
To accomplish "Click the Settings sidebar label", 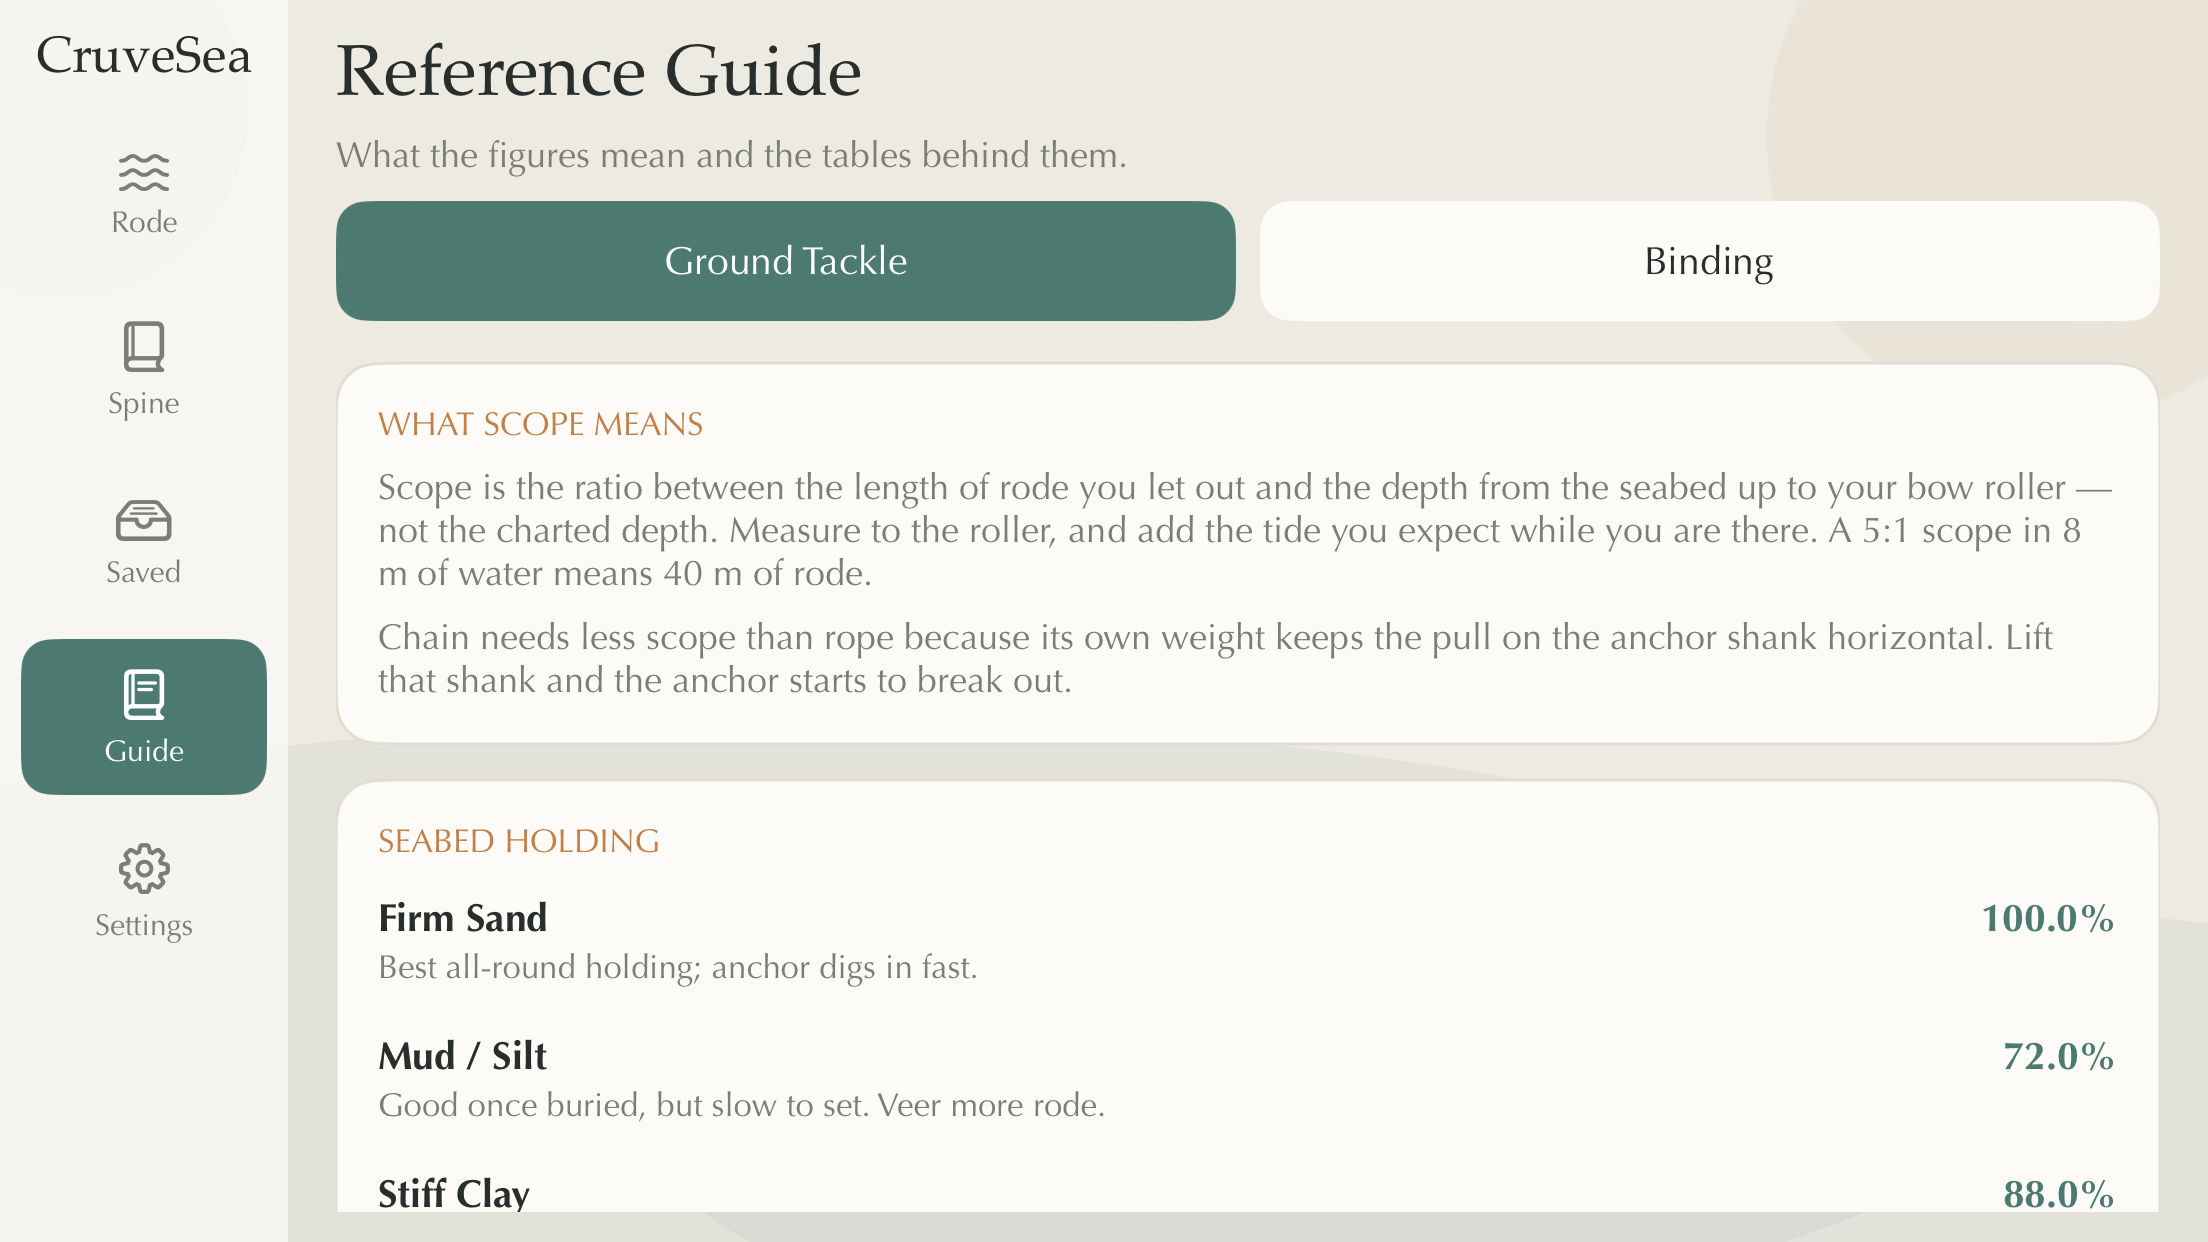I will [x=144, y=925].
